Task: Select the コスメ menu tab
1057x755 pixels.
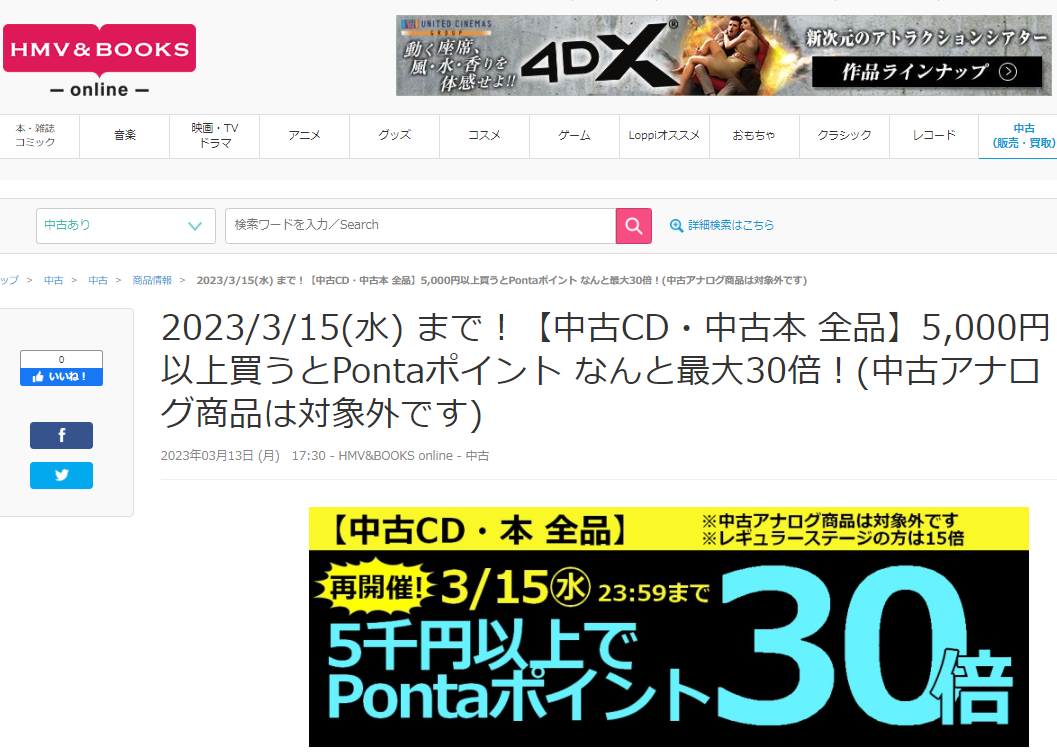Action: click(485, 135)
